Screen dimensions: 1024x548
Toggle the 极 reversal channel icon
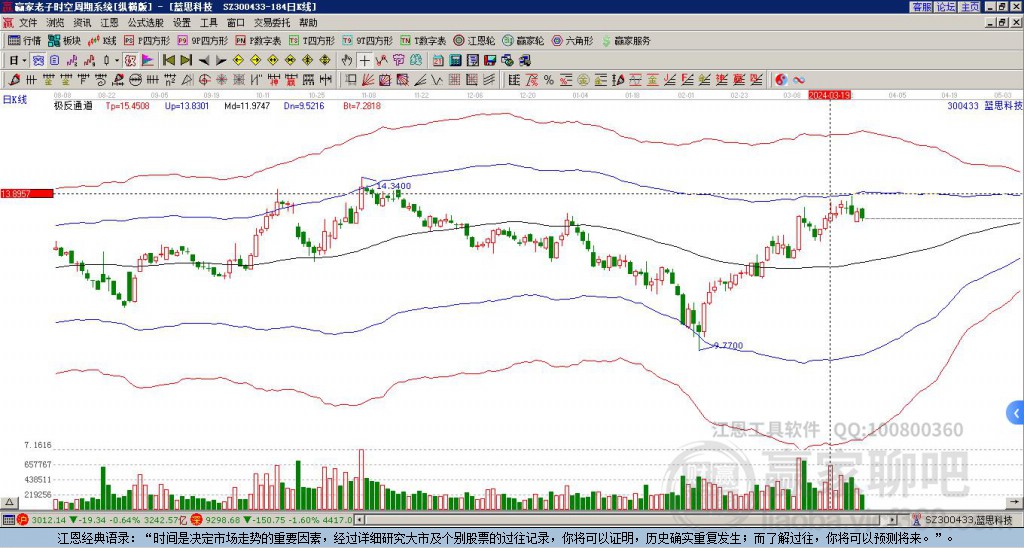click(x=131, y=61)
